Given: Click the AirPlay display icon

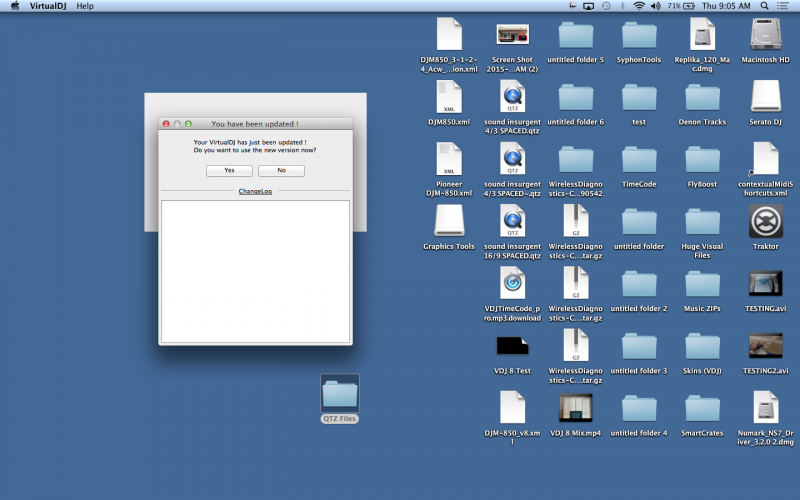Looking at the screenshot, I should (x=588, y=6).
